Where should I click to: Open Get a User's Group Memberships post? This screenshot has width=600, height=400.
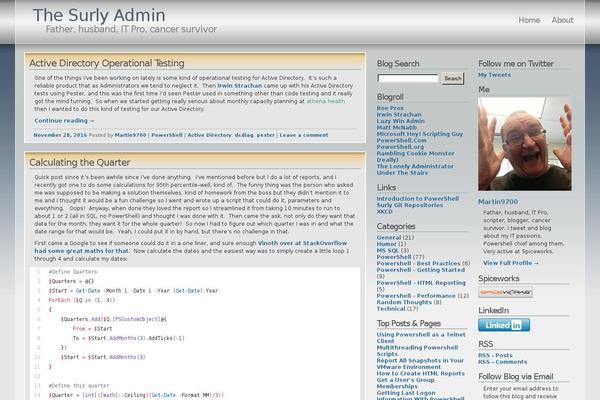coord(405,383)
